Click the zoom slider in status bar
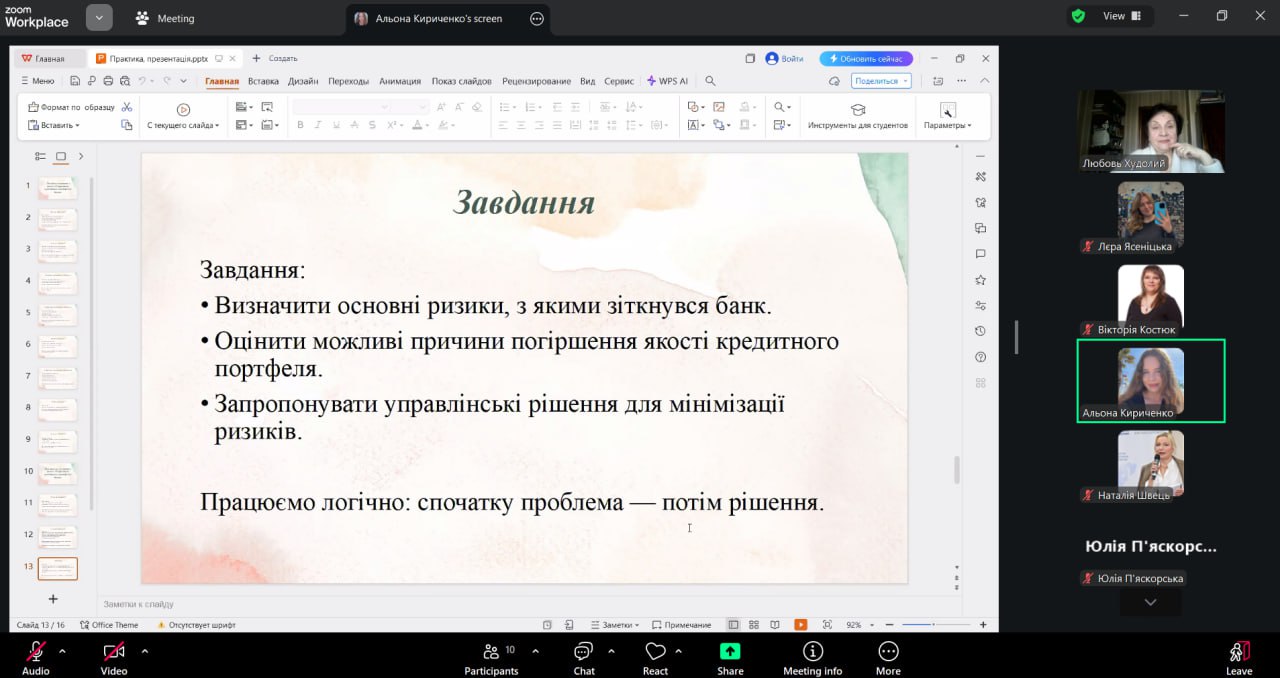Viewport: 1280px width, 678px height. coord(932,625)
